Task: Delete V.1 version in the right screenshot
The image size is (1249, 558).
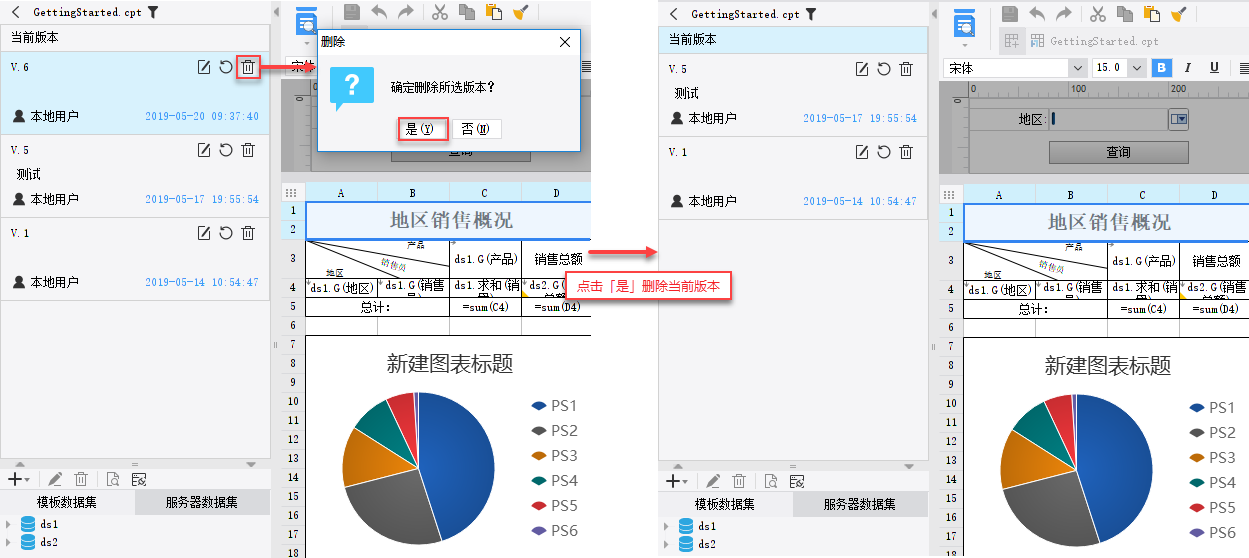Action: 906,152
